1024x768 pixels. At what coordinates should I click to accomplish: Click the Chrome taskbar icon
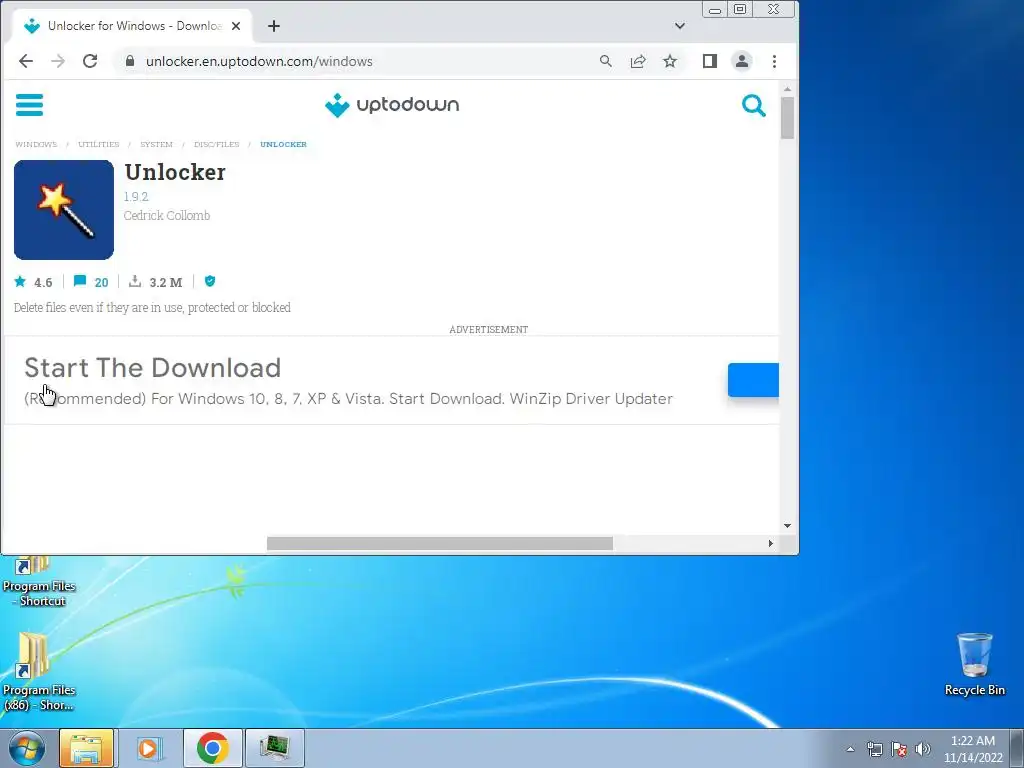[x=212, y=748]
